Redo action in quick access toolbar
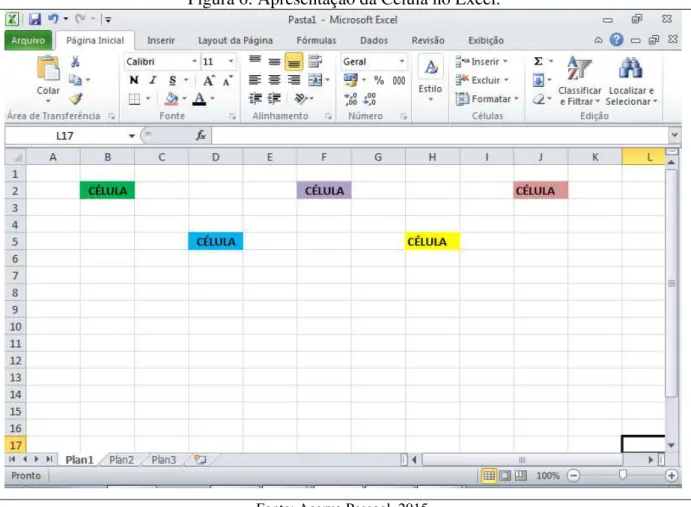 tap(80, 19)
